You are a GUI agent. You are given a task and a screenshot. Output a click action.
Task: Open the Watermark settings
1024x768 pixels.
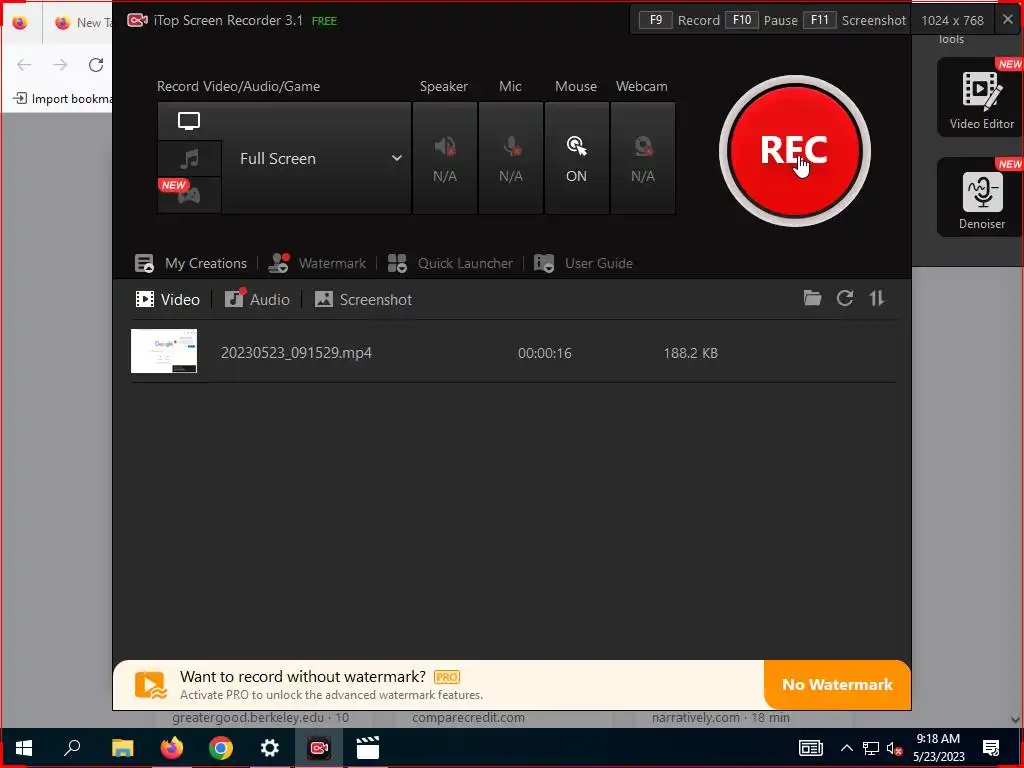click(x=317, y=263)
